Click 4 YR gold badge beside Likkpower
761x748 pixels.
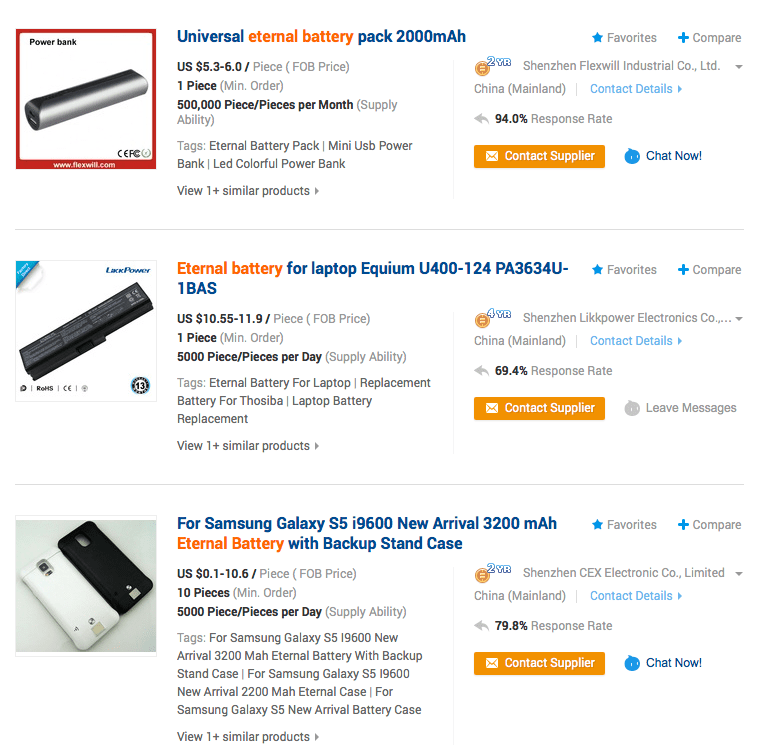coord(493,317)
